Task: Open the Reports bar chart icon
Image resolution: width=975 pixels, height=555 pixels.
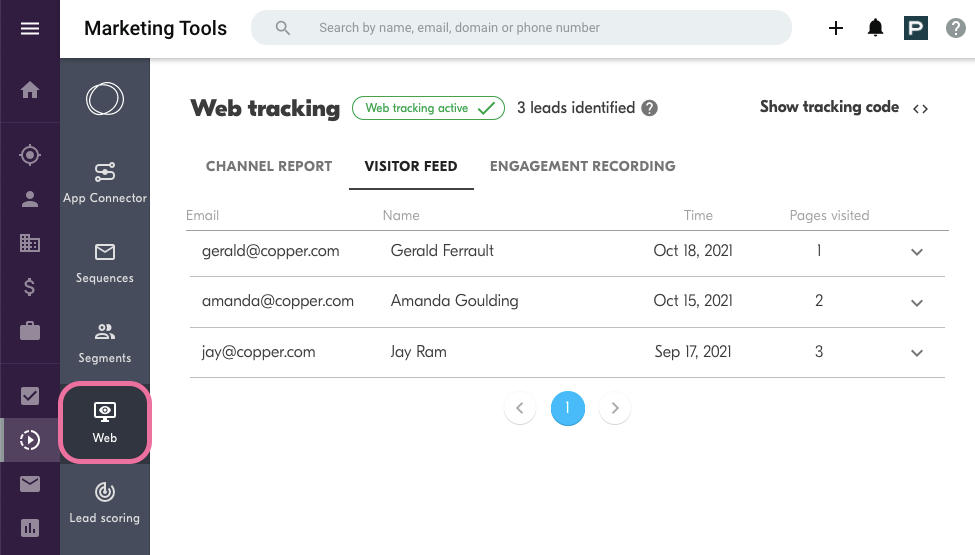Action: [30, 528]
